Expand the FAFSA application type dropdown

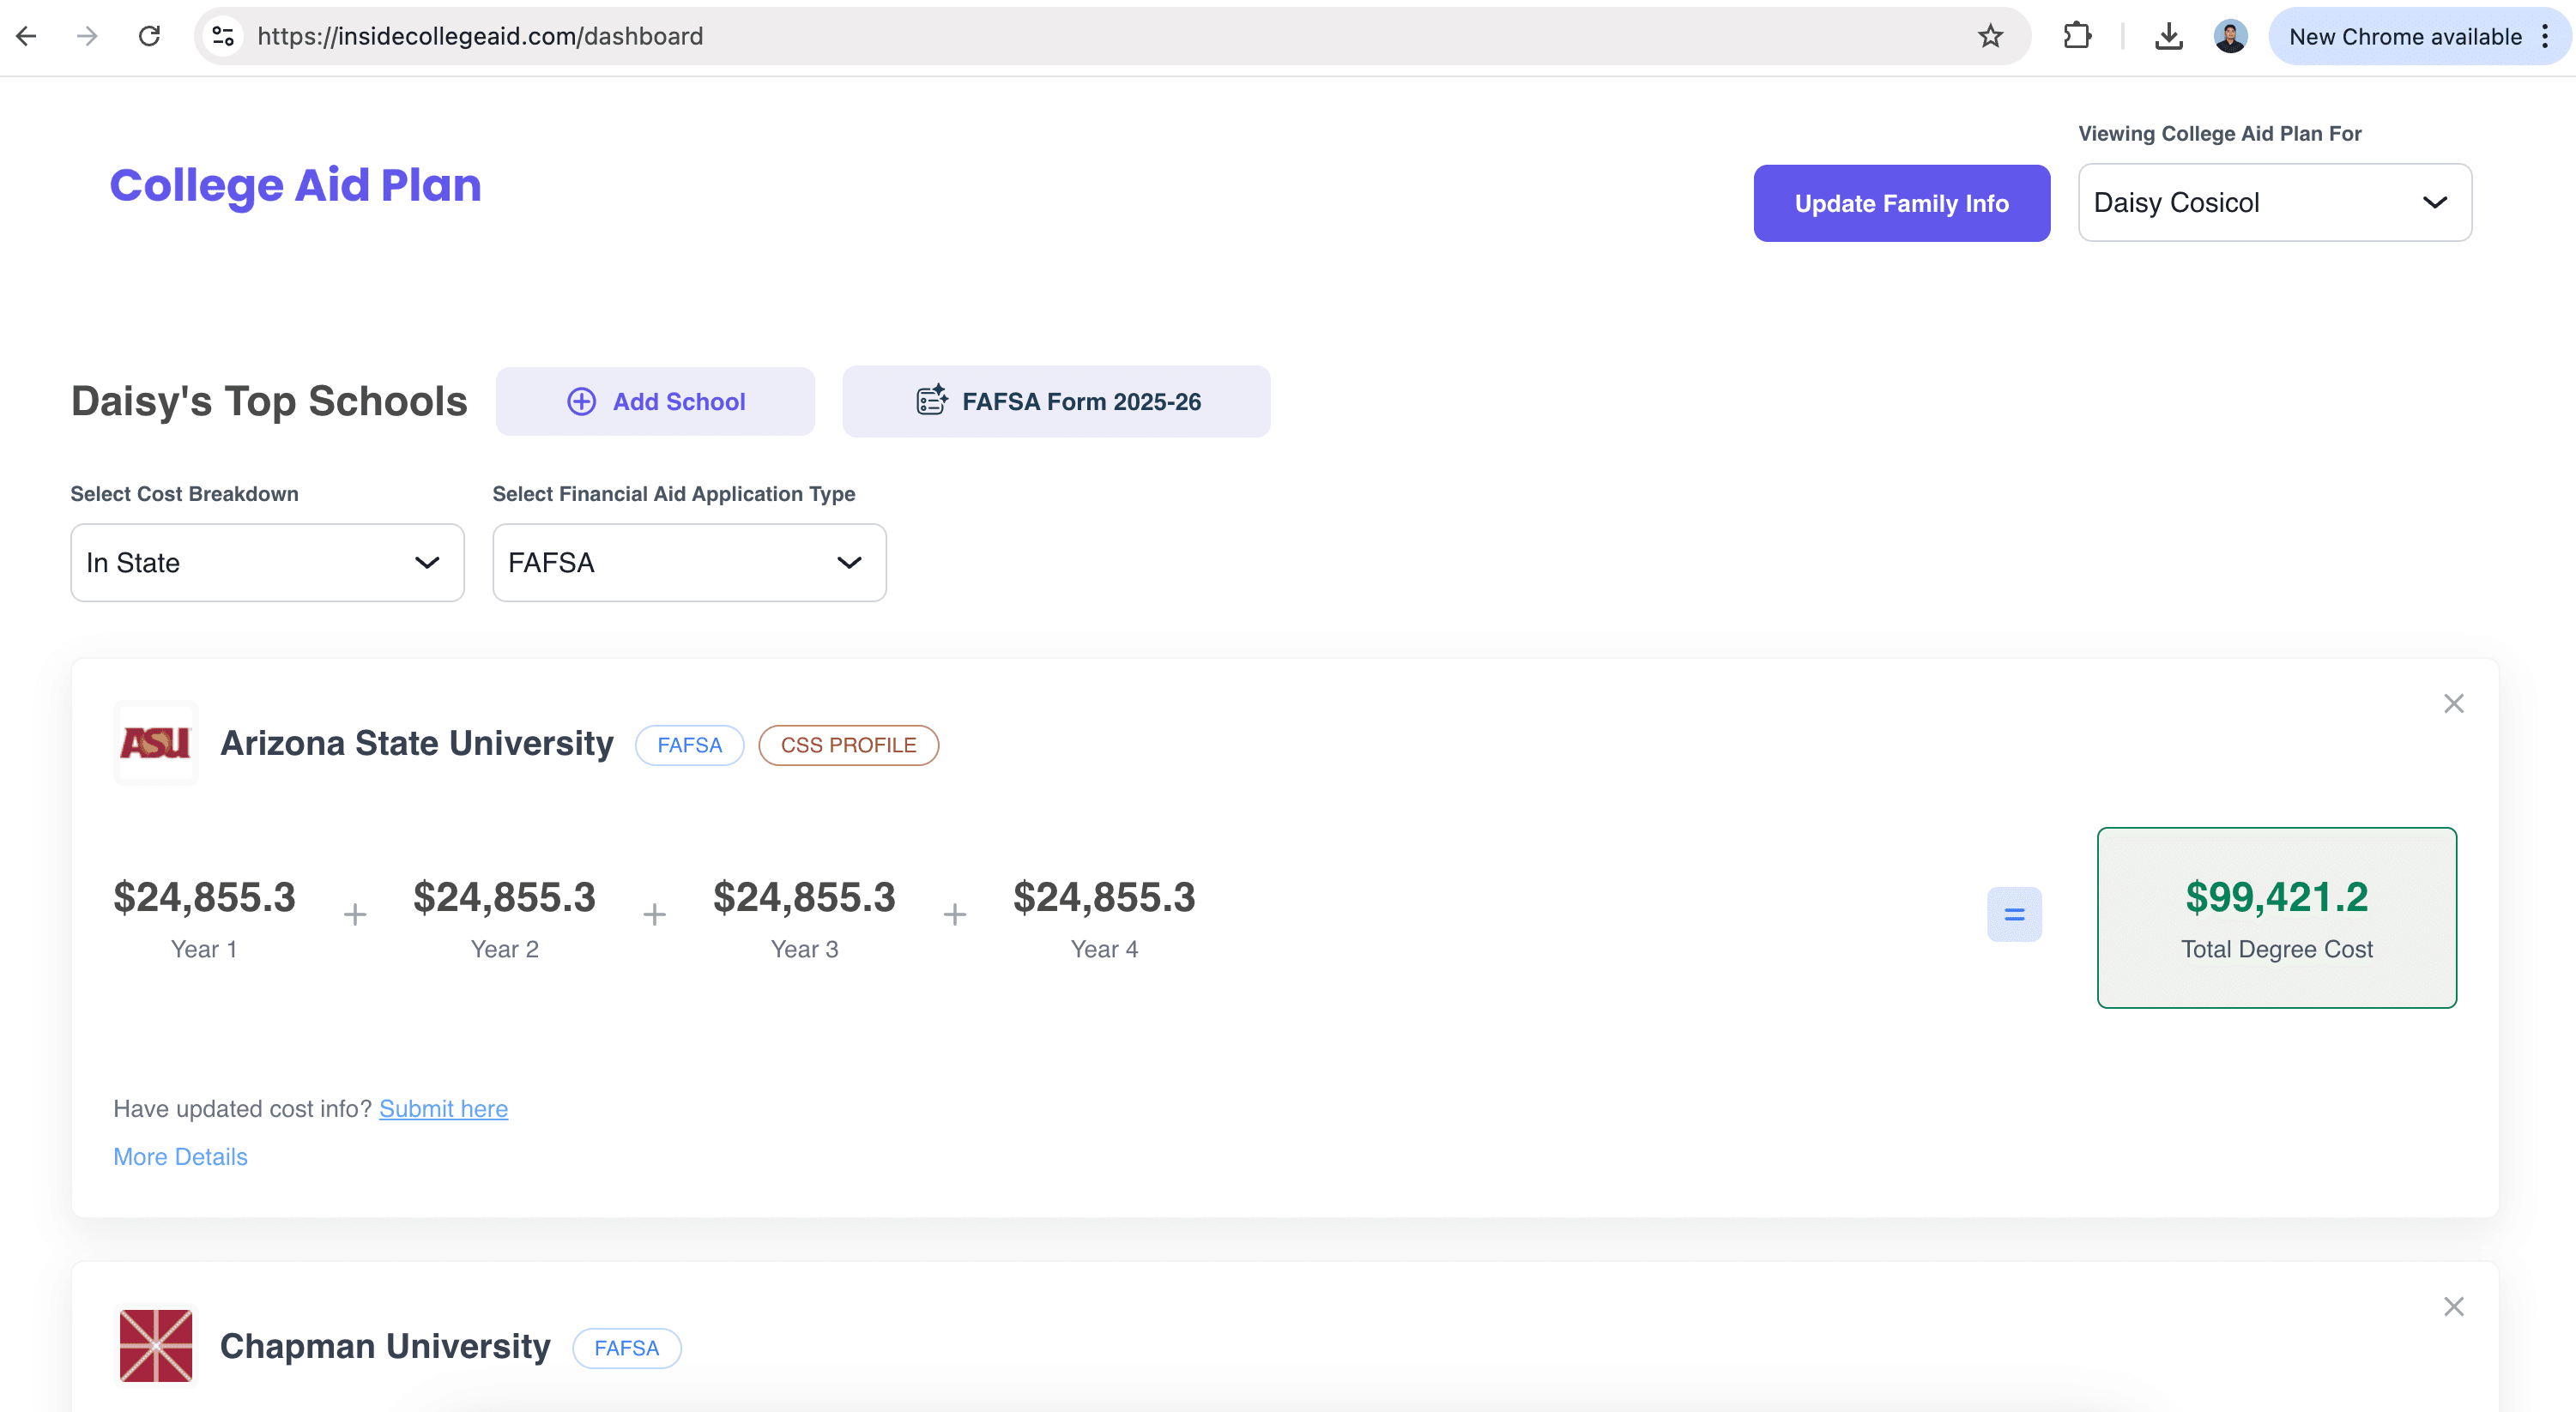tap(689, 563)
